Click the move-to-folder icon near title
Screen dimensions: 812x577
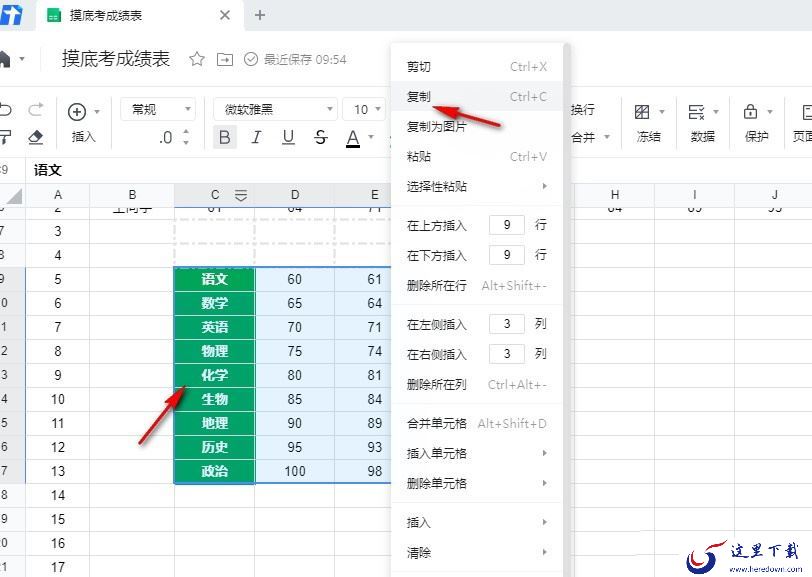[225, 60]
